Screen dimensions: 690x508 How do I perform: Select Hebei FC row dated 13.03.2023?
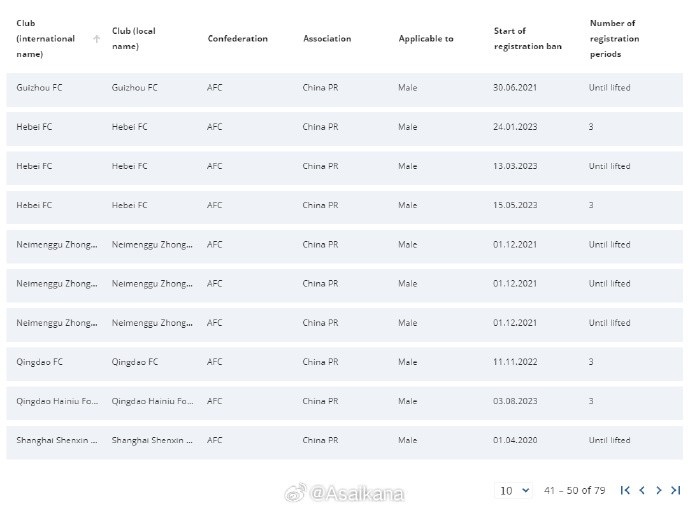tap(345, 168)
